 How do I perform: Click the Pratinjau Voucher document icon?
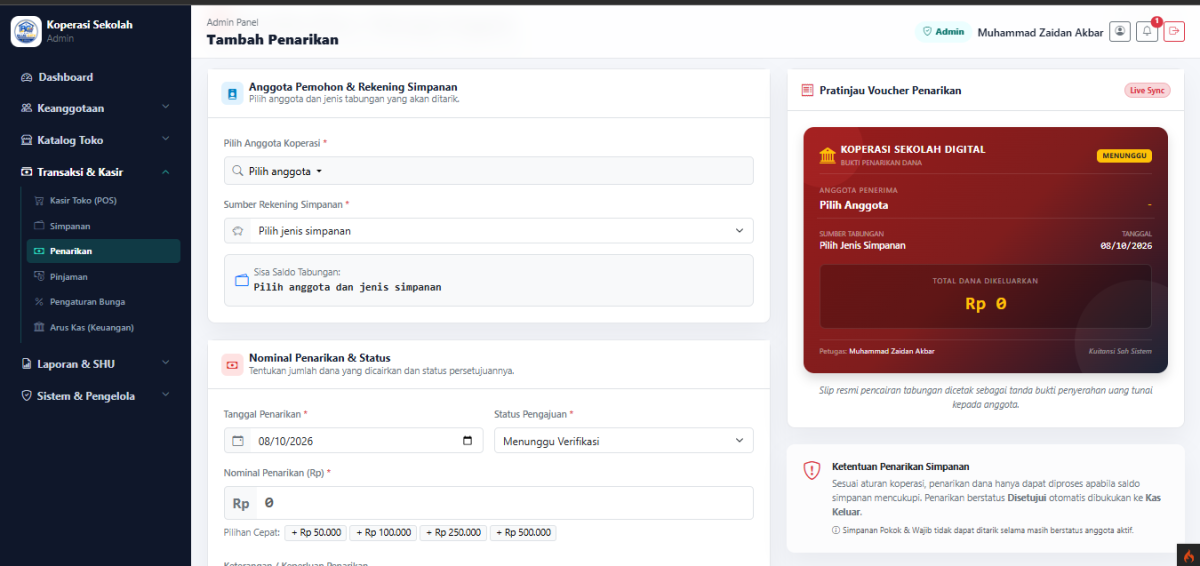807,90
